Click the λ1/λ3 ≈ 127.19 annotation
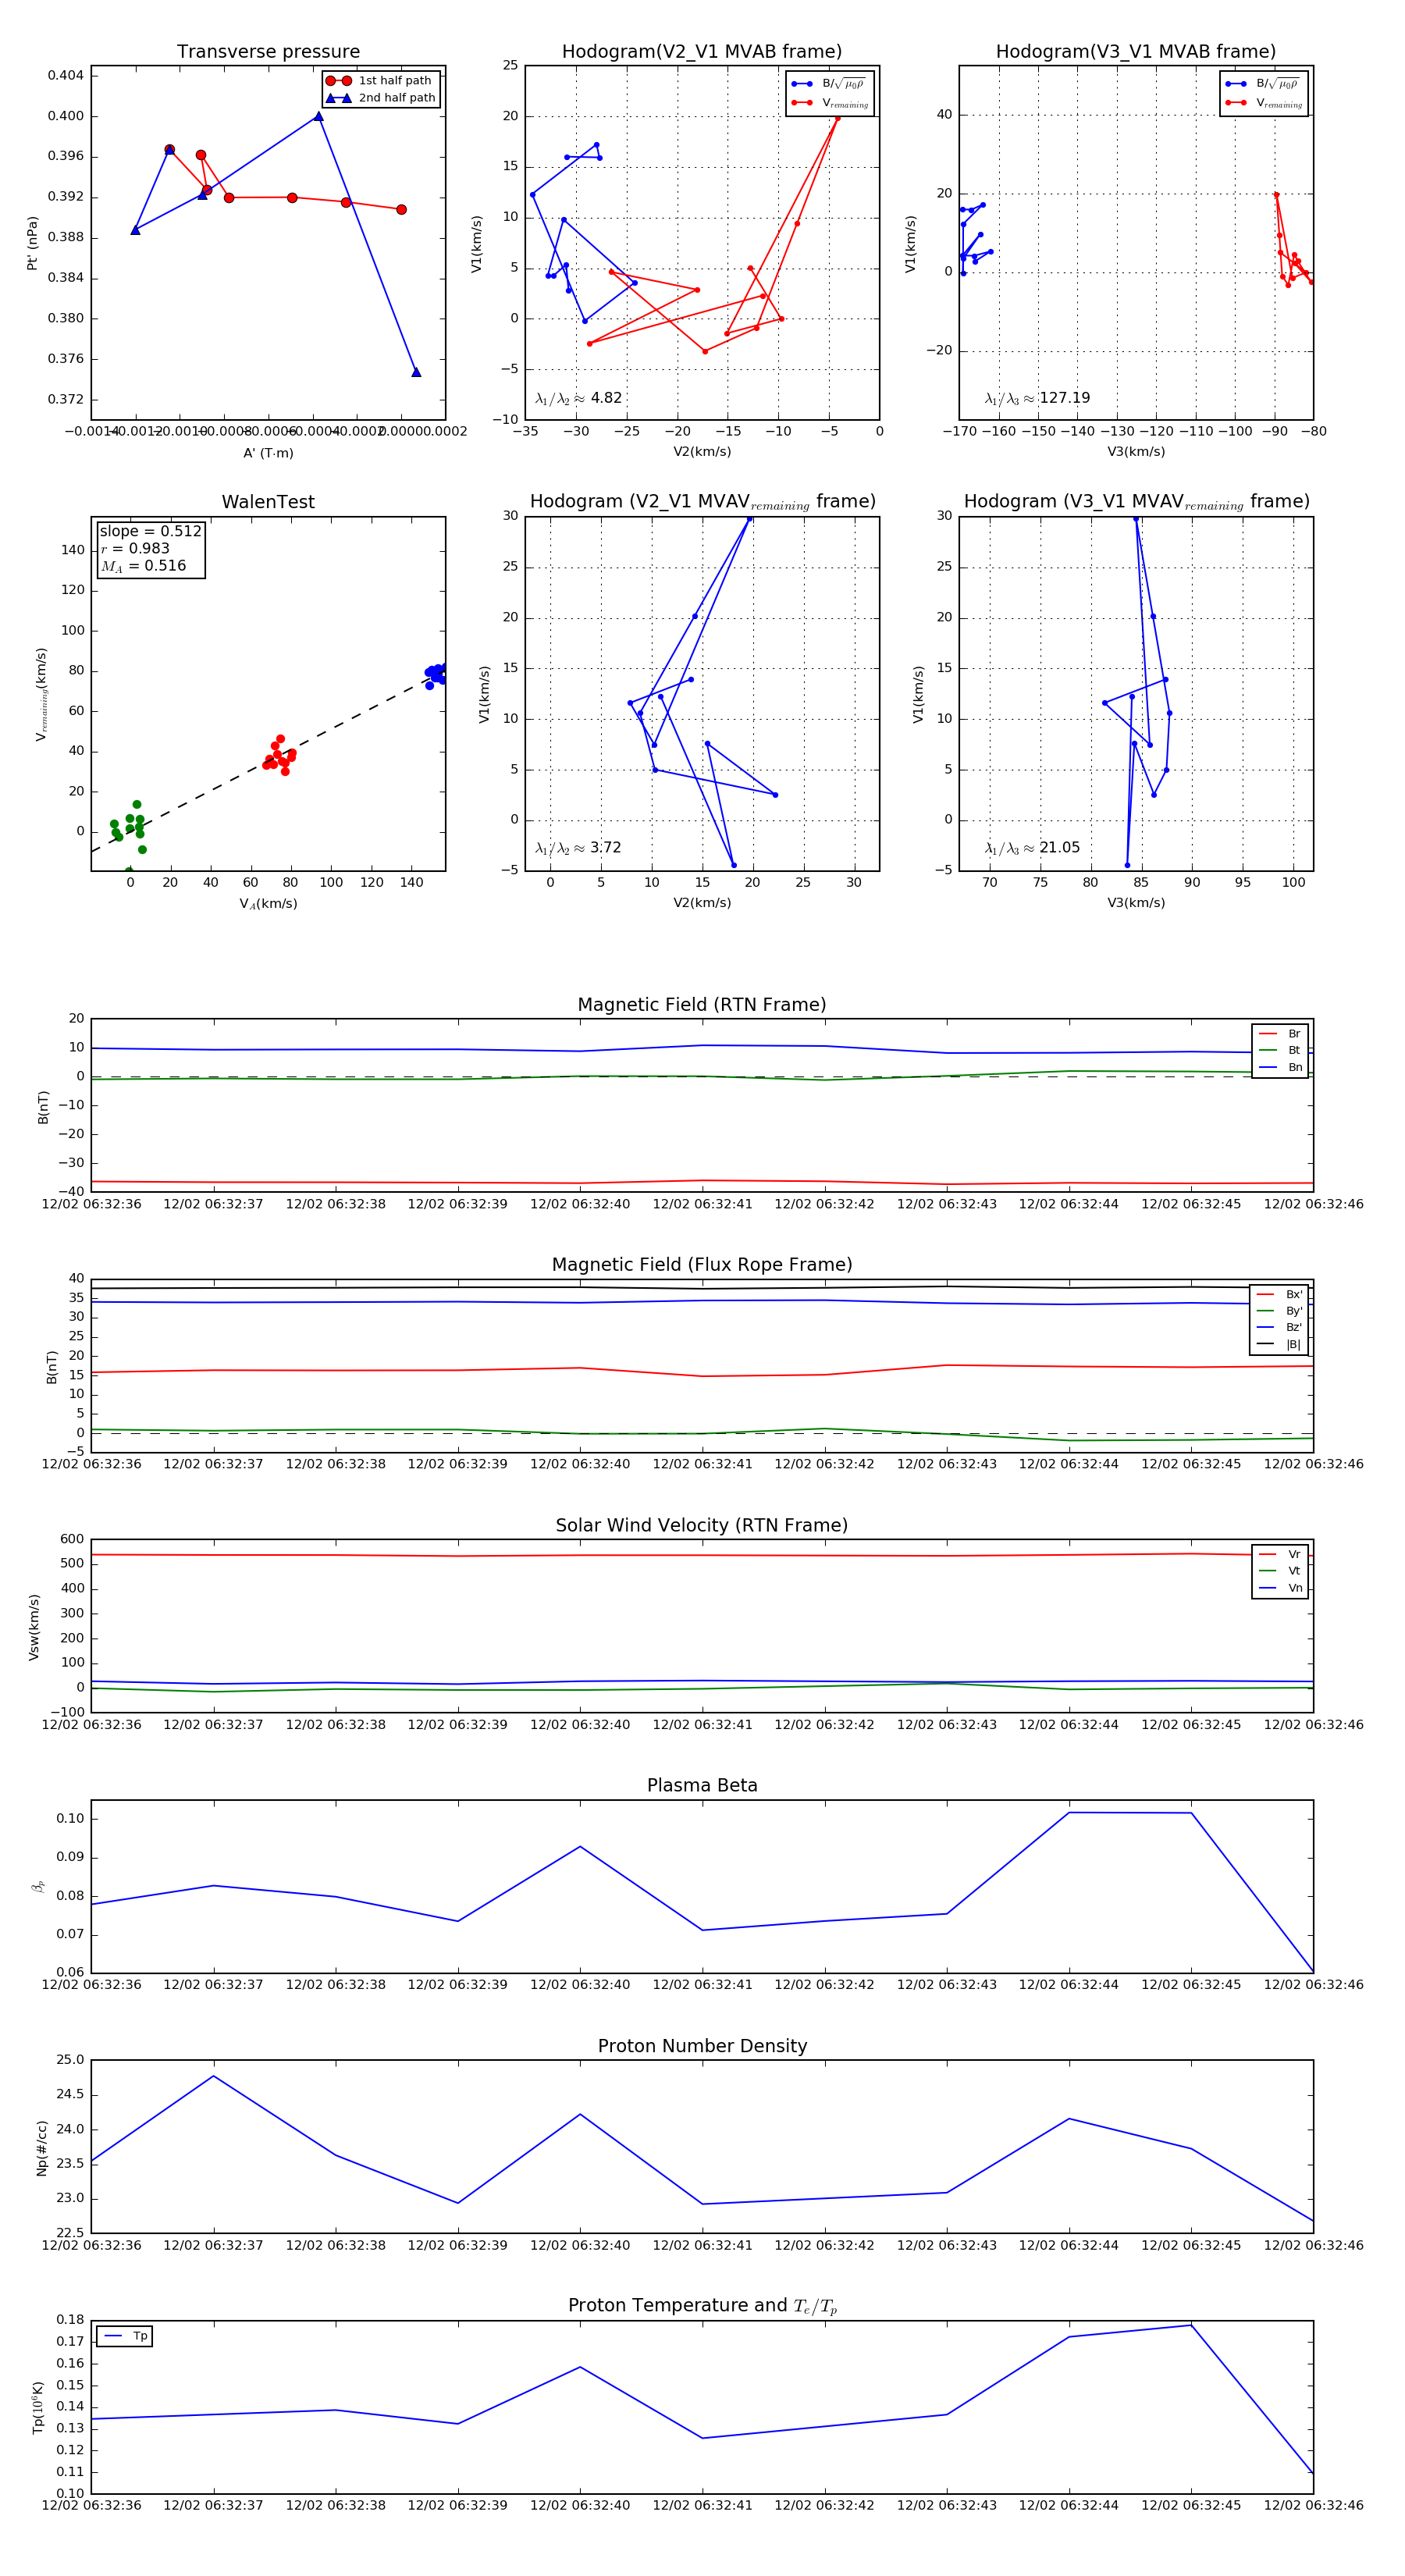Viewport: 1405px width, 2576px height. pyautogui.click(x=1037, y=398)
